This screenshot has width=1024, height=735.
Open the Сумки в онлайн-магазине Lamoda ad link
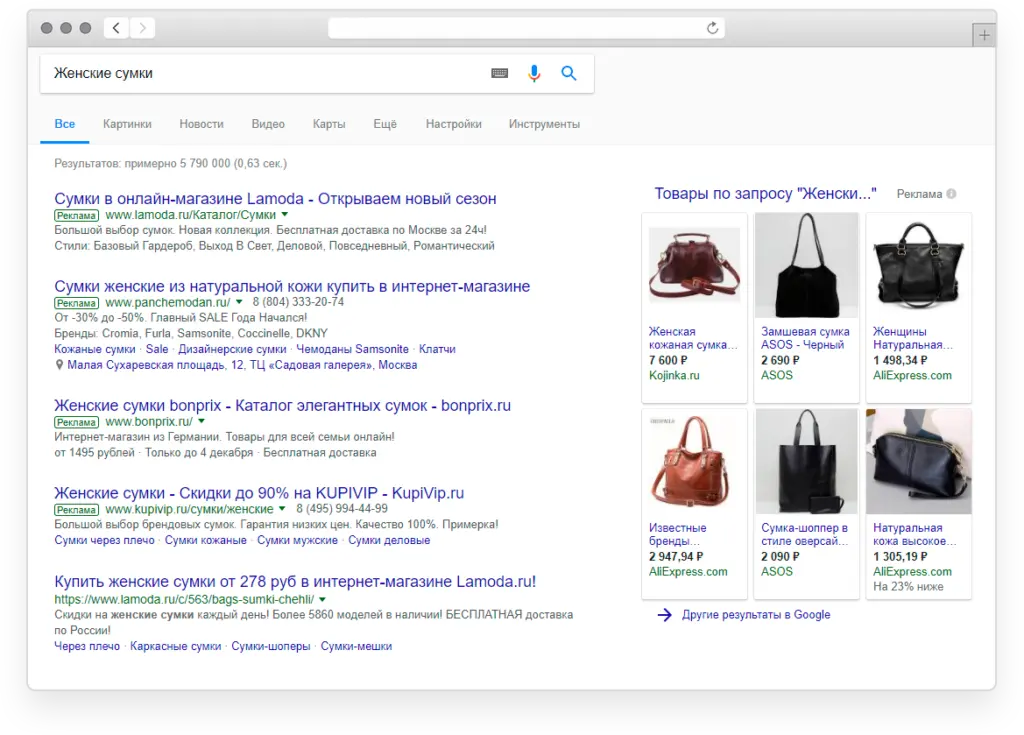[x=275, y=199]
